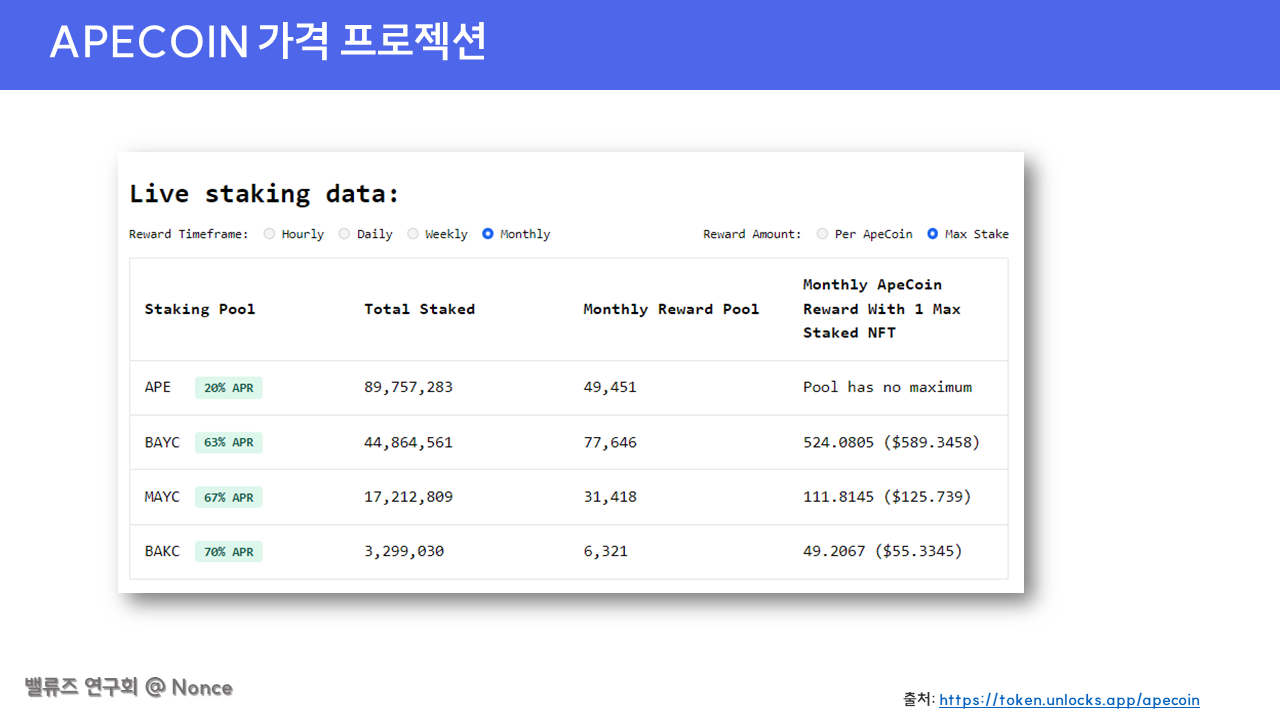Choose the Weekly reward timeframe

(x=413, y=233)
